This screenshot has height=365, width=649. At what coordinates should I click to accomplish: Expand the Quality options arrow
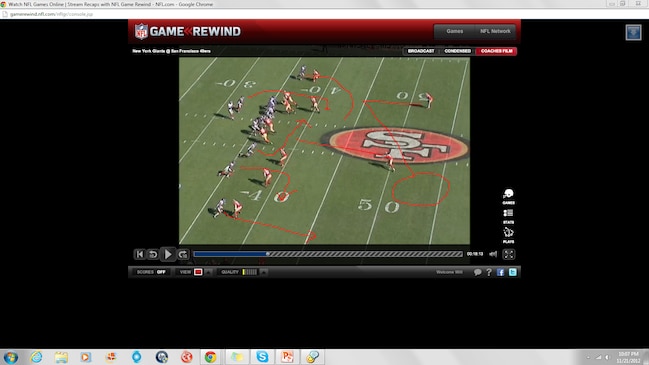click(x=264, y=272)
